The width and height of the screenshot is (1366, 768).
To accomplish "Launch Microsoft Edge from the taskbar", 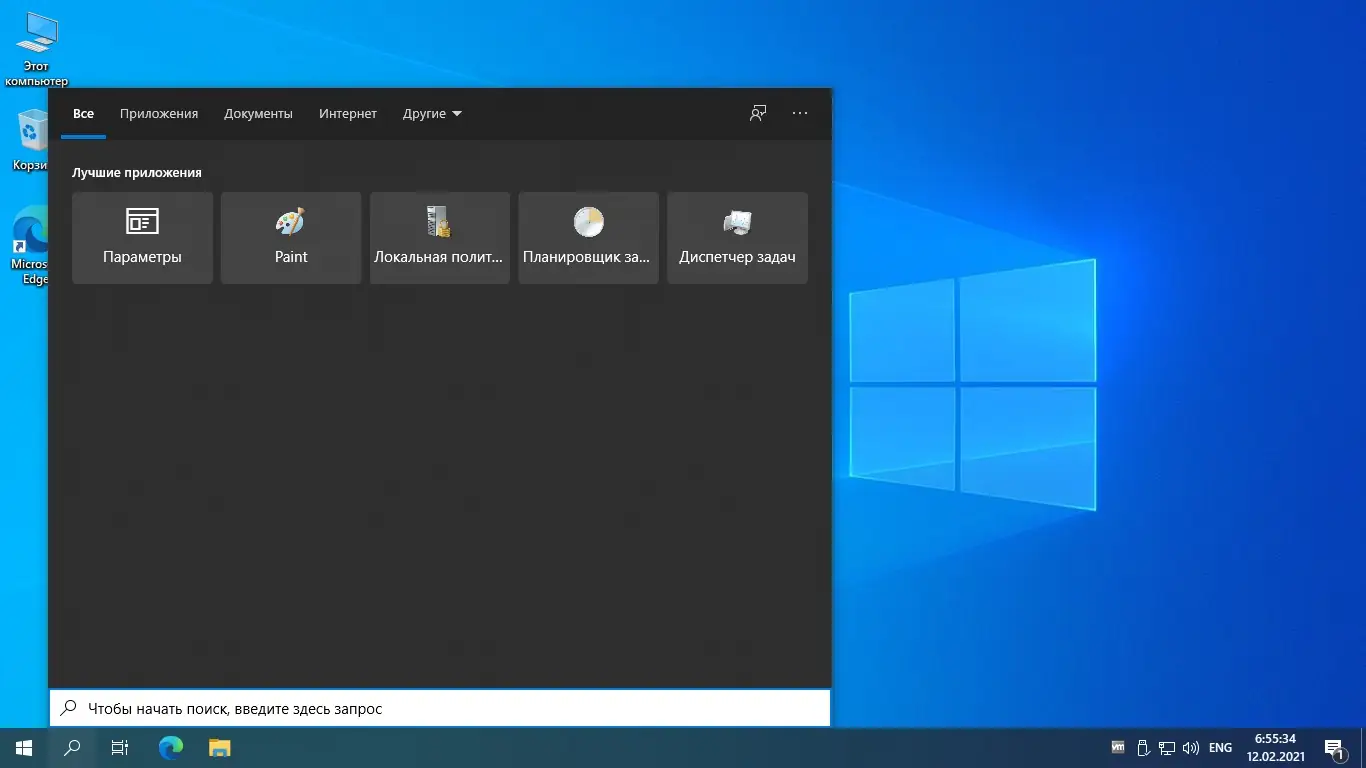I will (x=171, y=748).
